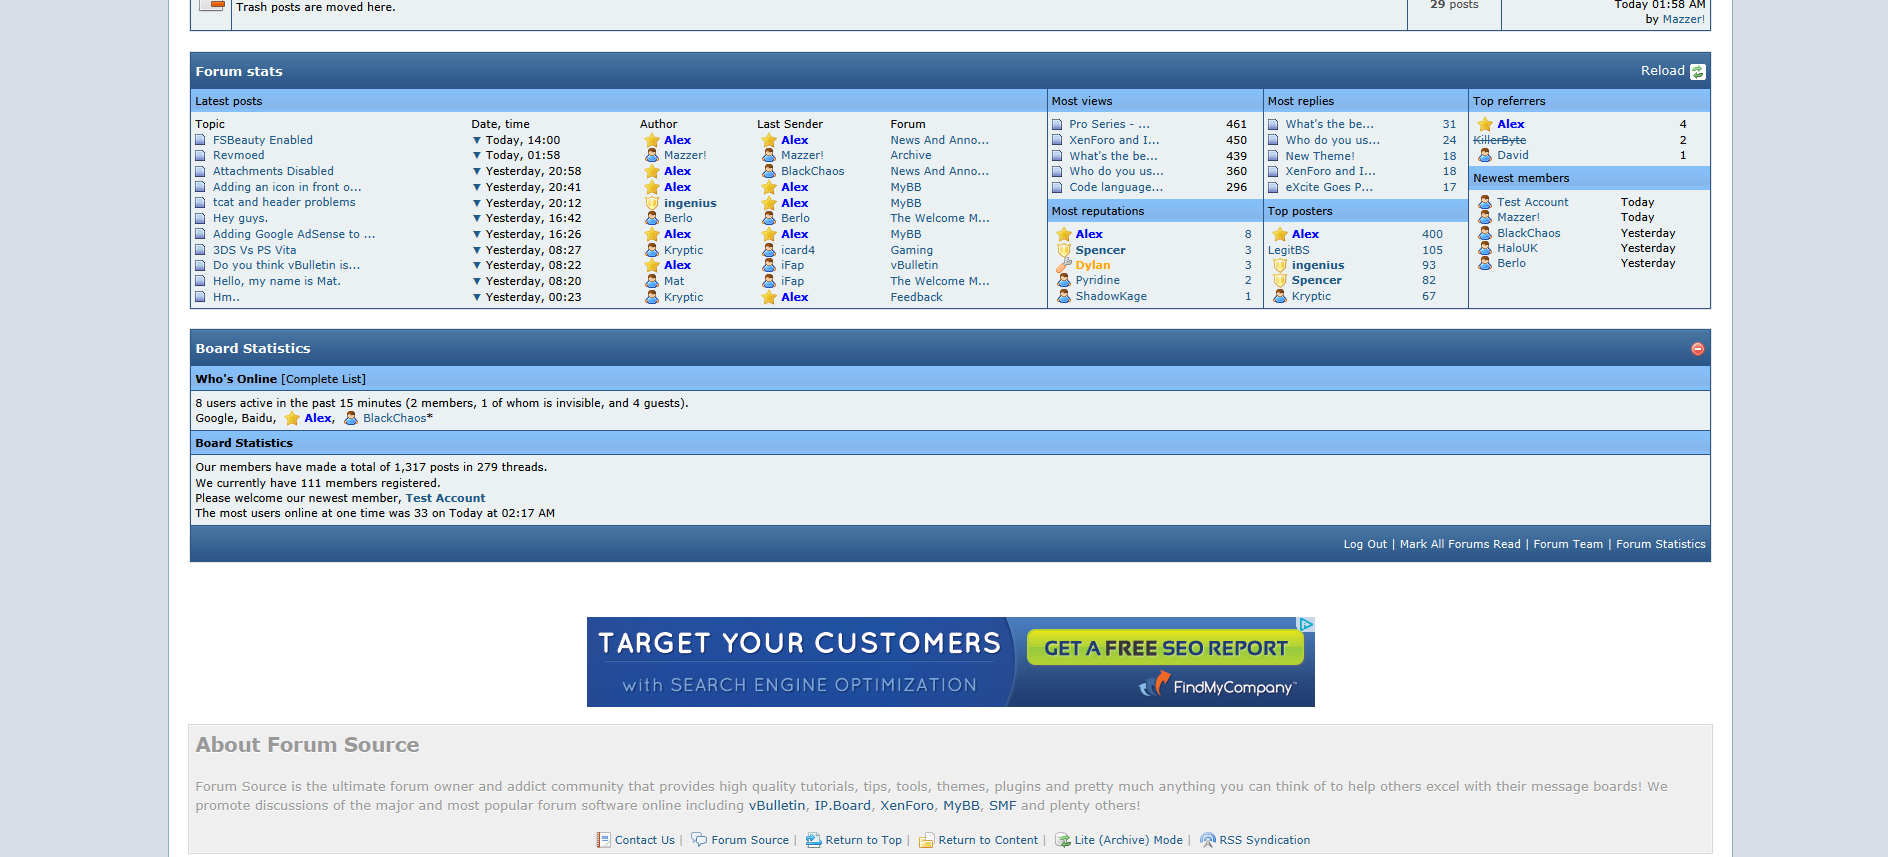Open the Who's Online Complete List
The image size is (1888, 857).
point(323,379)
